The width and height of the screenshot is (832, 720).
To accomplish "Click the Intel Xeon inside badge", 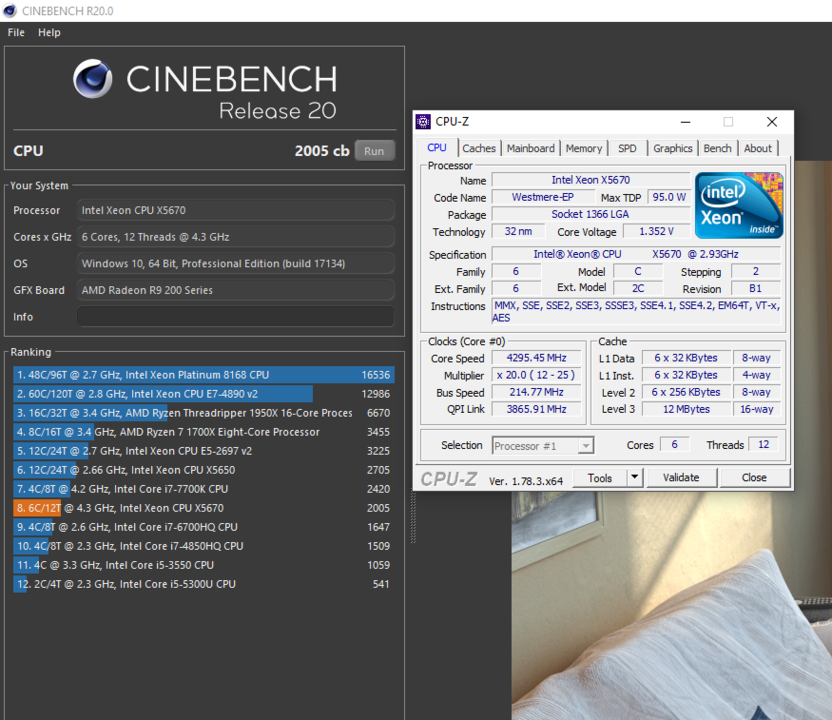I will click(x=739, y=205).
